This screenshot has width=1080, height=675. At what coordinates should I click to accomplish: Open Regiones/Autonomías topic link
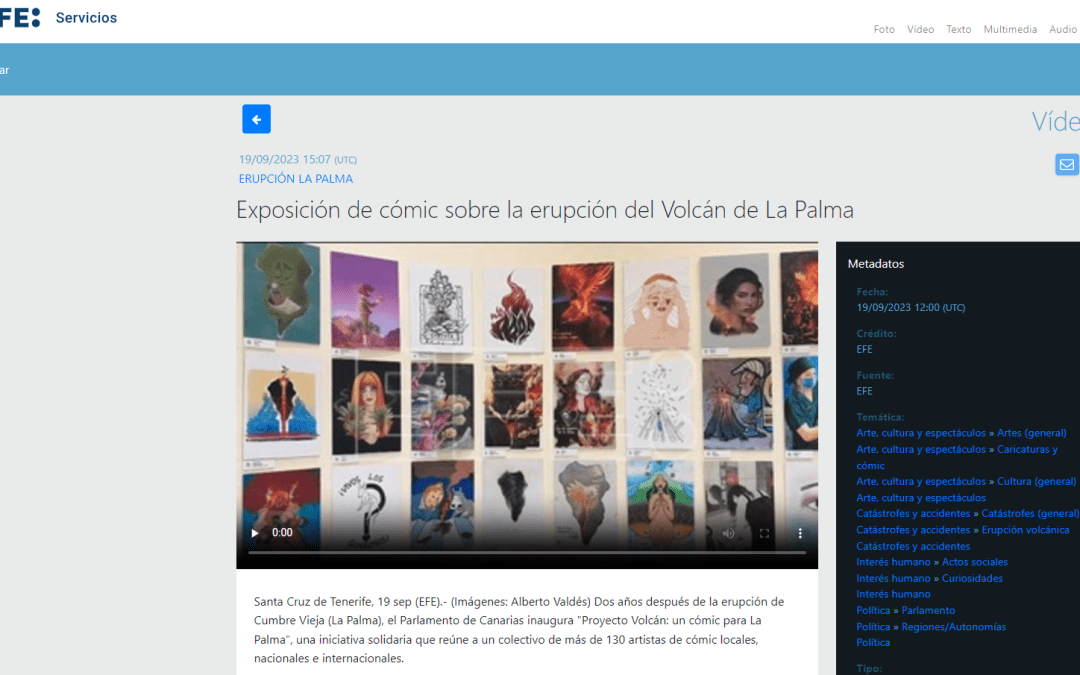point(953,626)
